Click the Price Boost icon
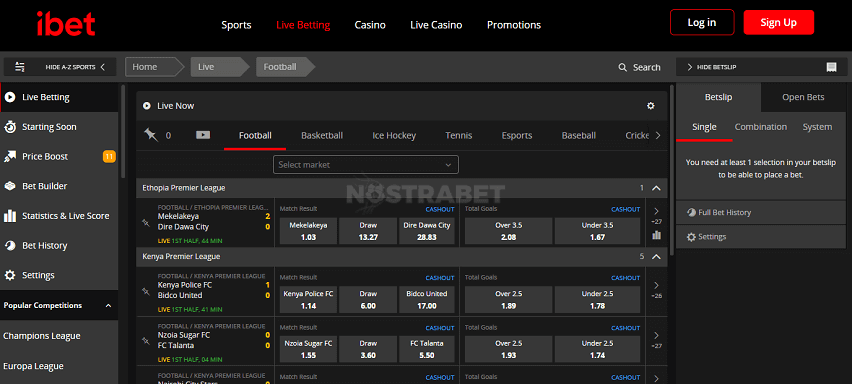 [x=10, y=157]
